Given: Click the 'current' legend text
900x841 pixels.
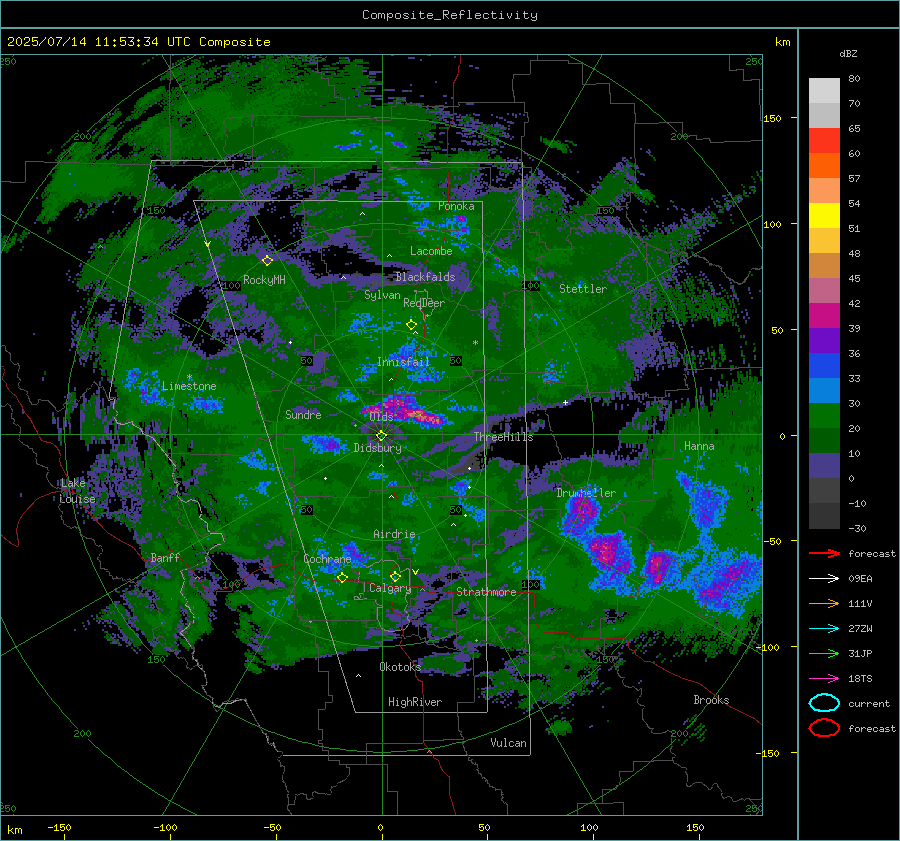Looking at the screenshot, I should [869, 703].
